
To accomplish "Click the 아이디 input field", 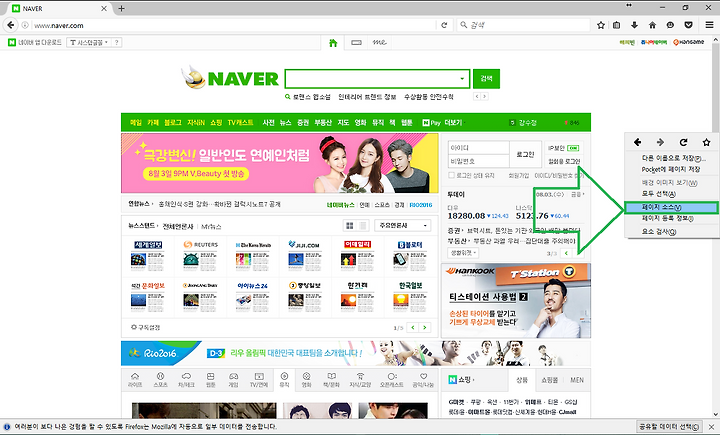I will click(x=478, y=148).
